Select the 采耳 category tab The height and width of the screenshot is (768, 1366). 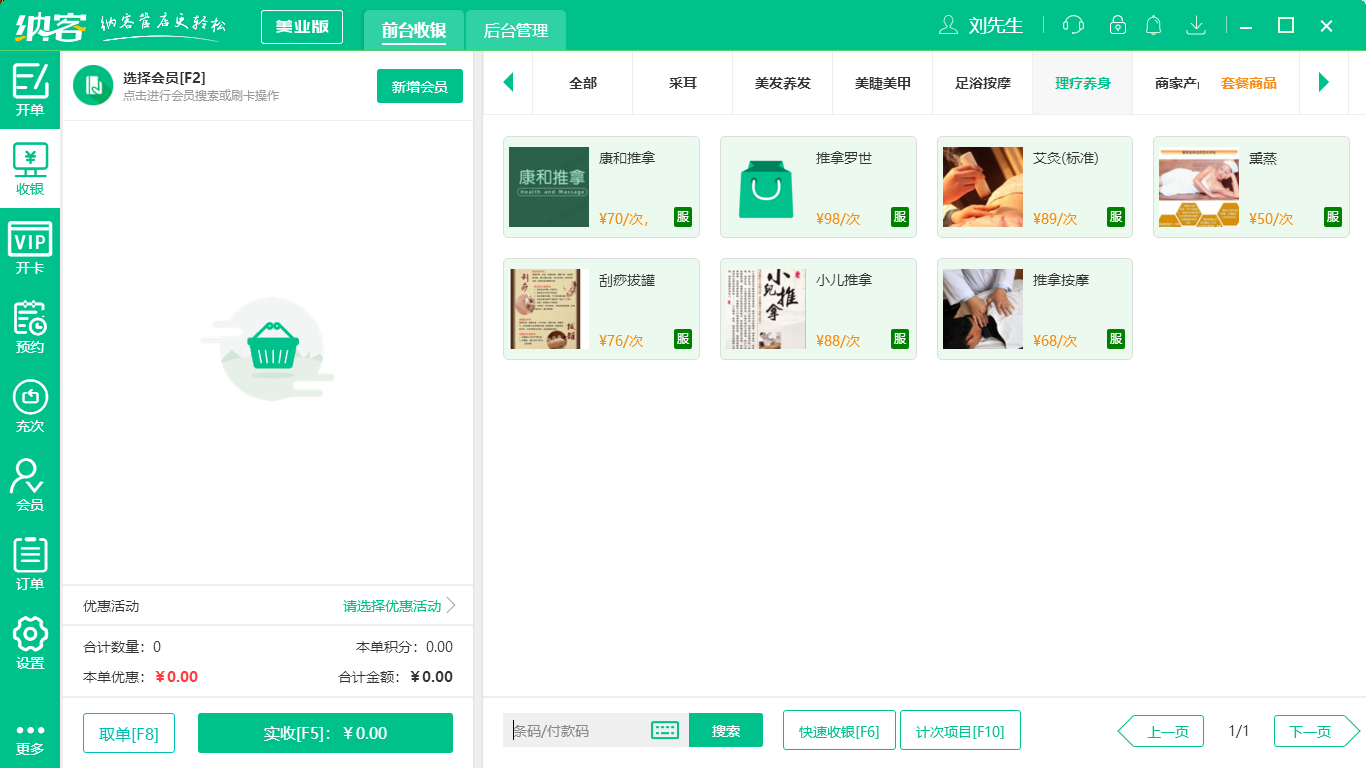click(683, 83)
